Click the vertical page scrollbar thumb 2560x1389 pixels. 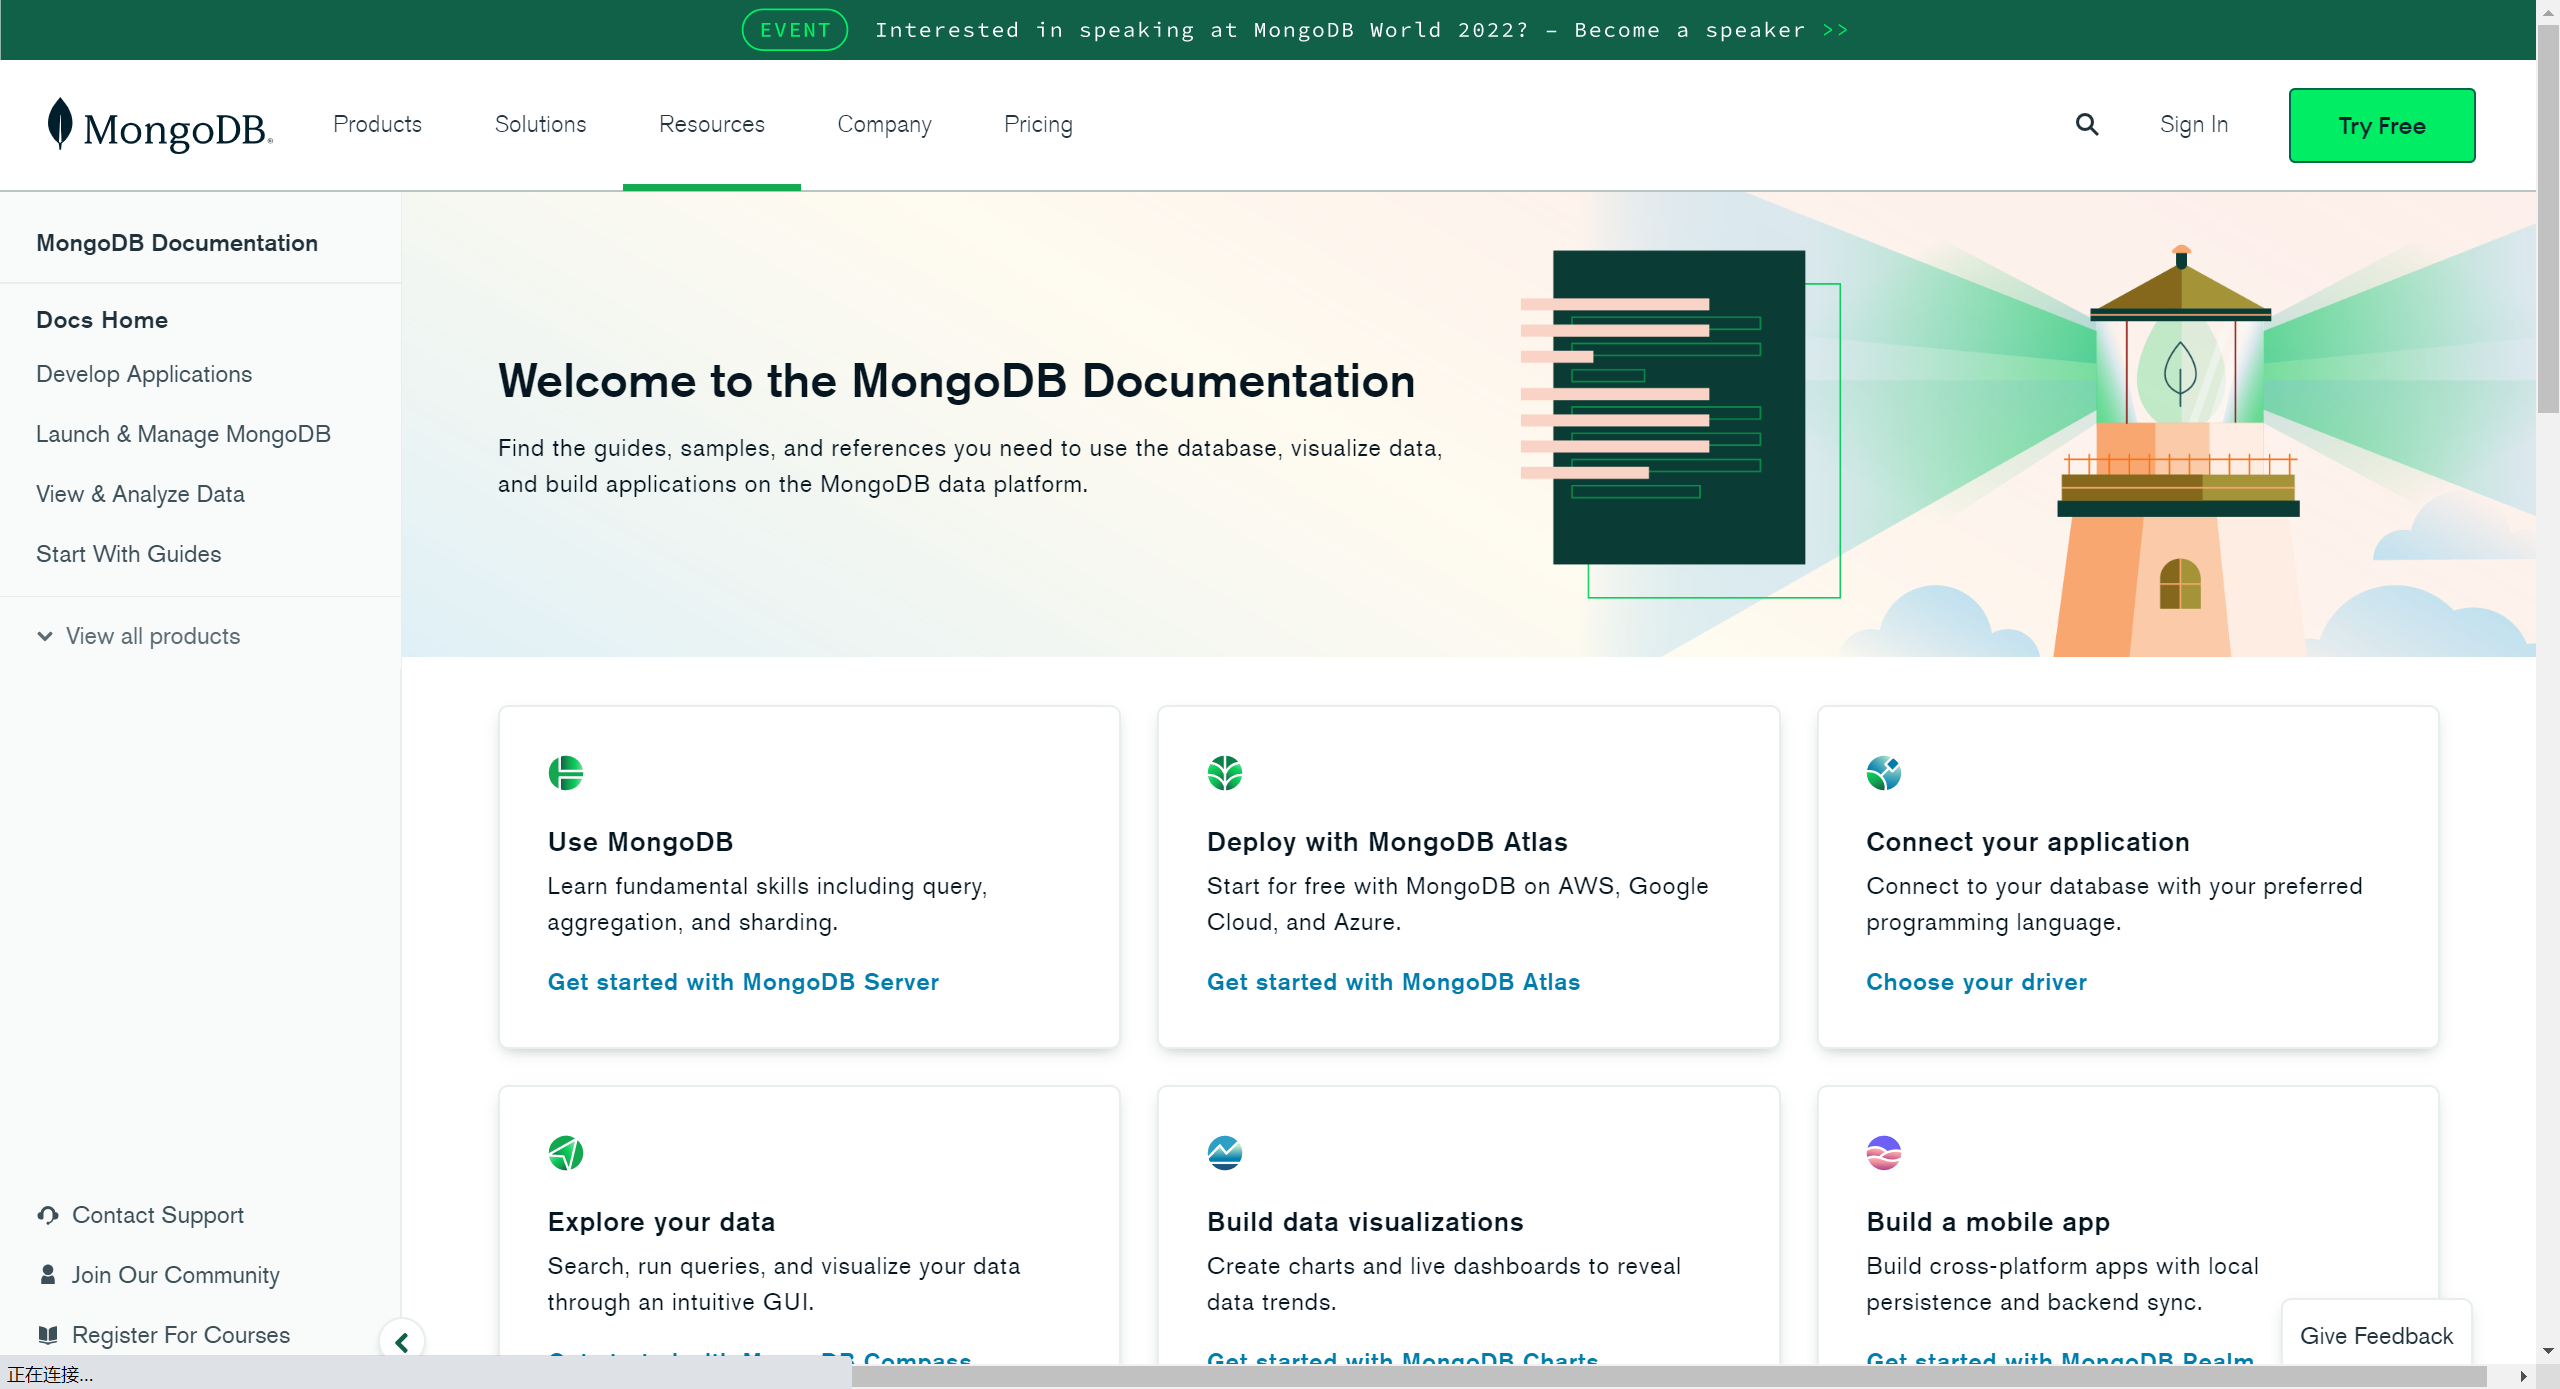2547,220
